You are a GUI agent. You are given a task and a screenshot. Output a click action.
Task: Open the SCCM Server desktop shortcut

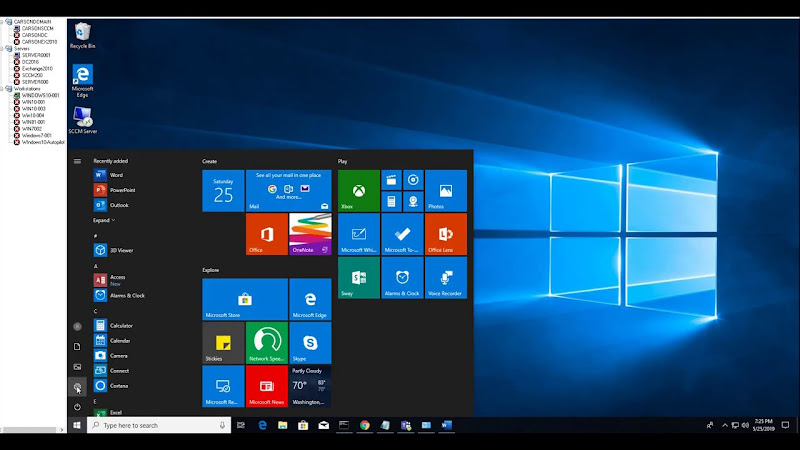pos(82,120)
